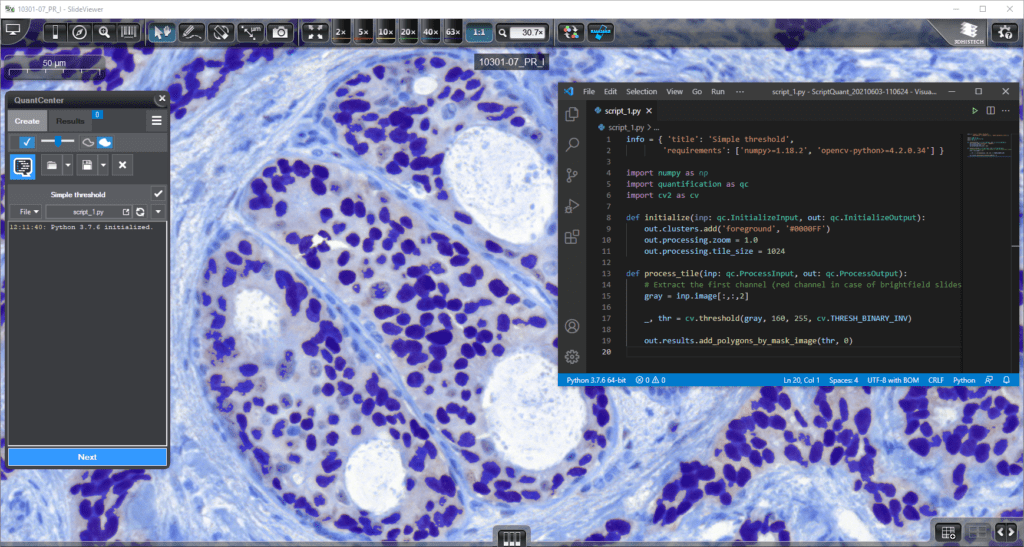Switch to the Results tab
Screen dimensions: 1024x547
click(70, 121)
